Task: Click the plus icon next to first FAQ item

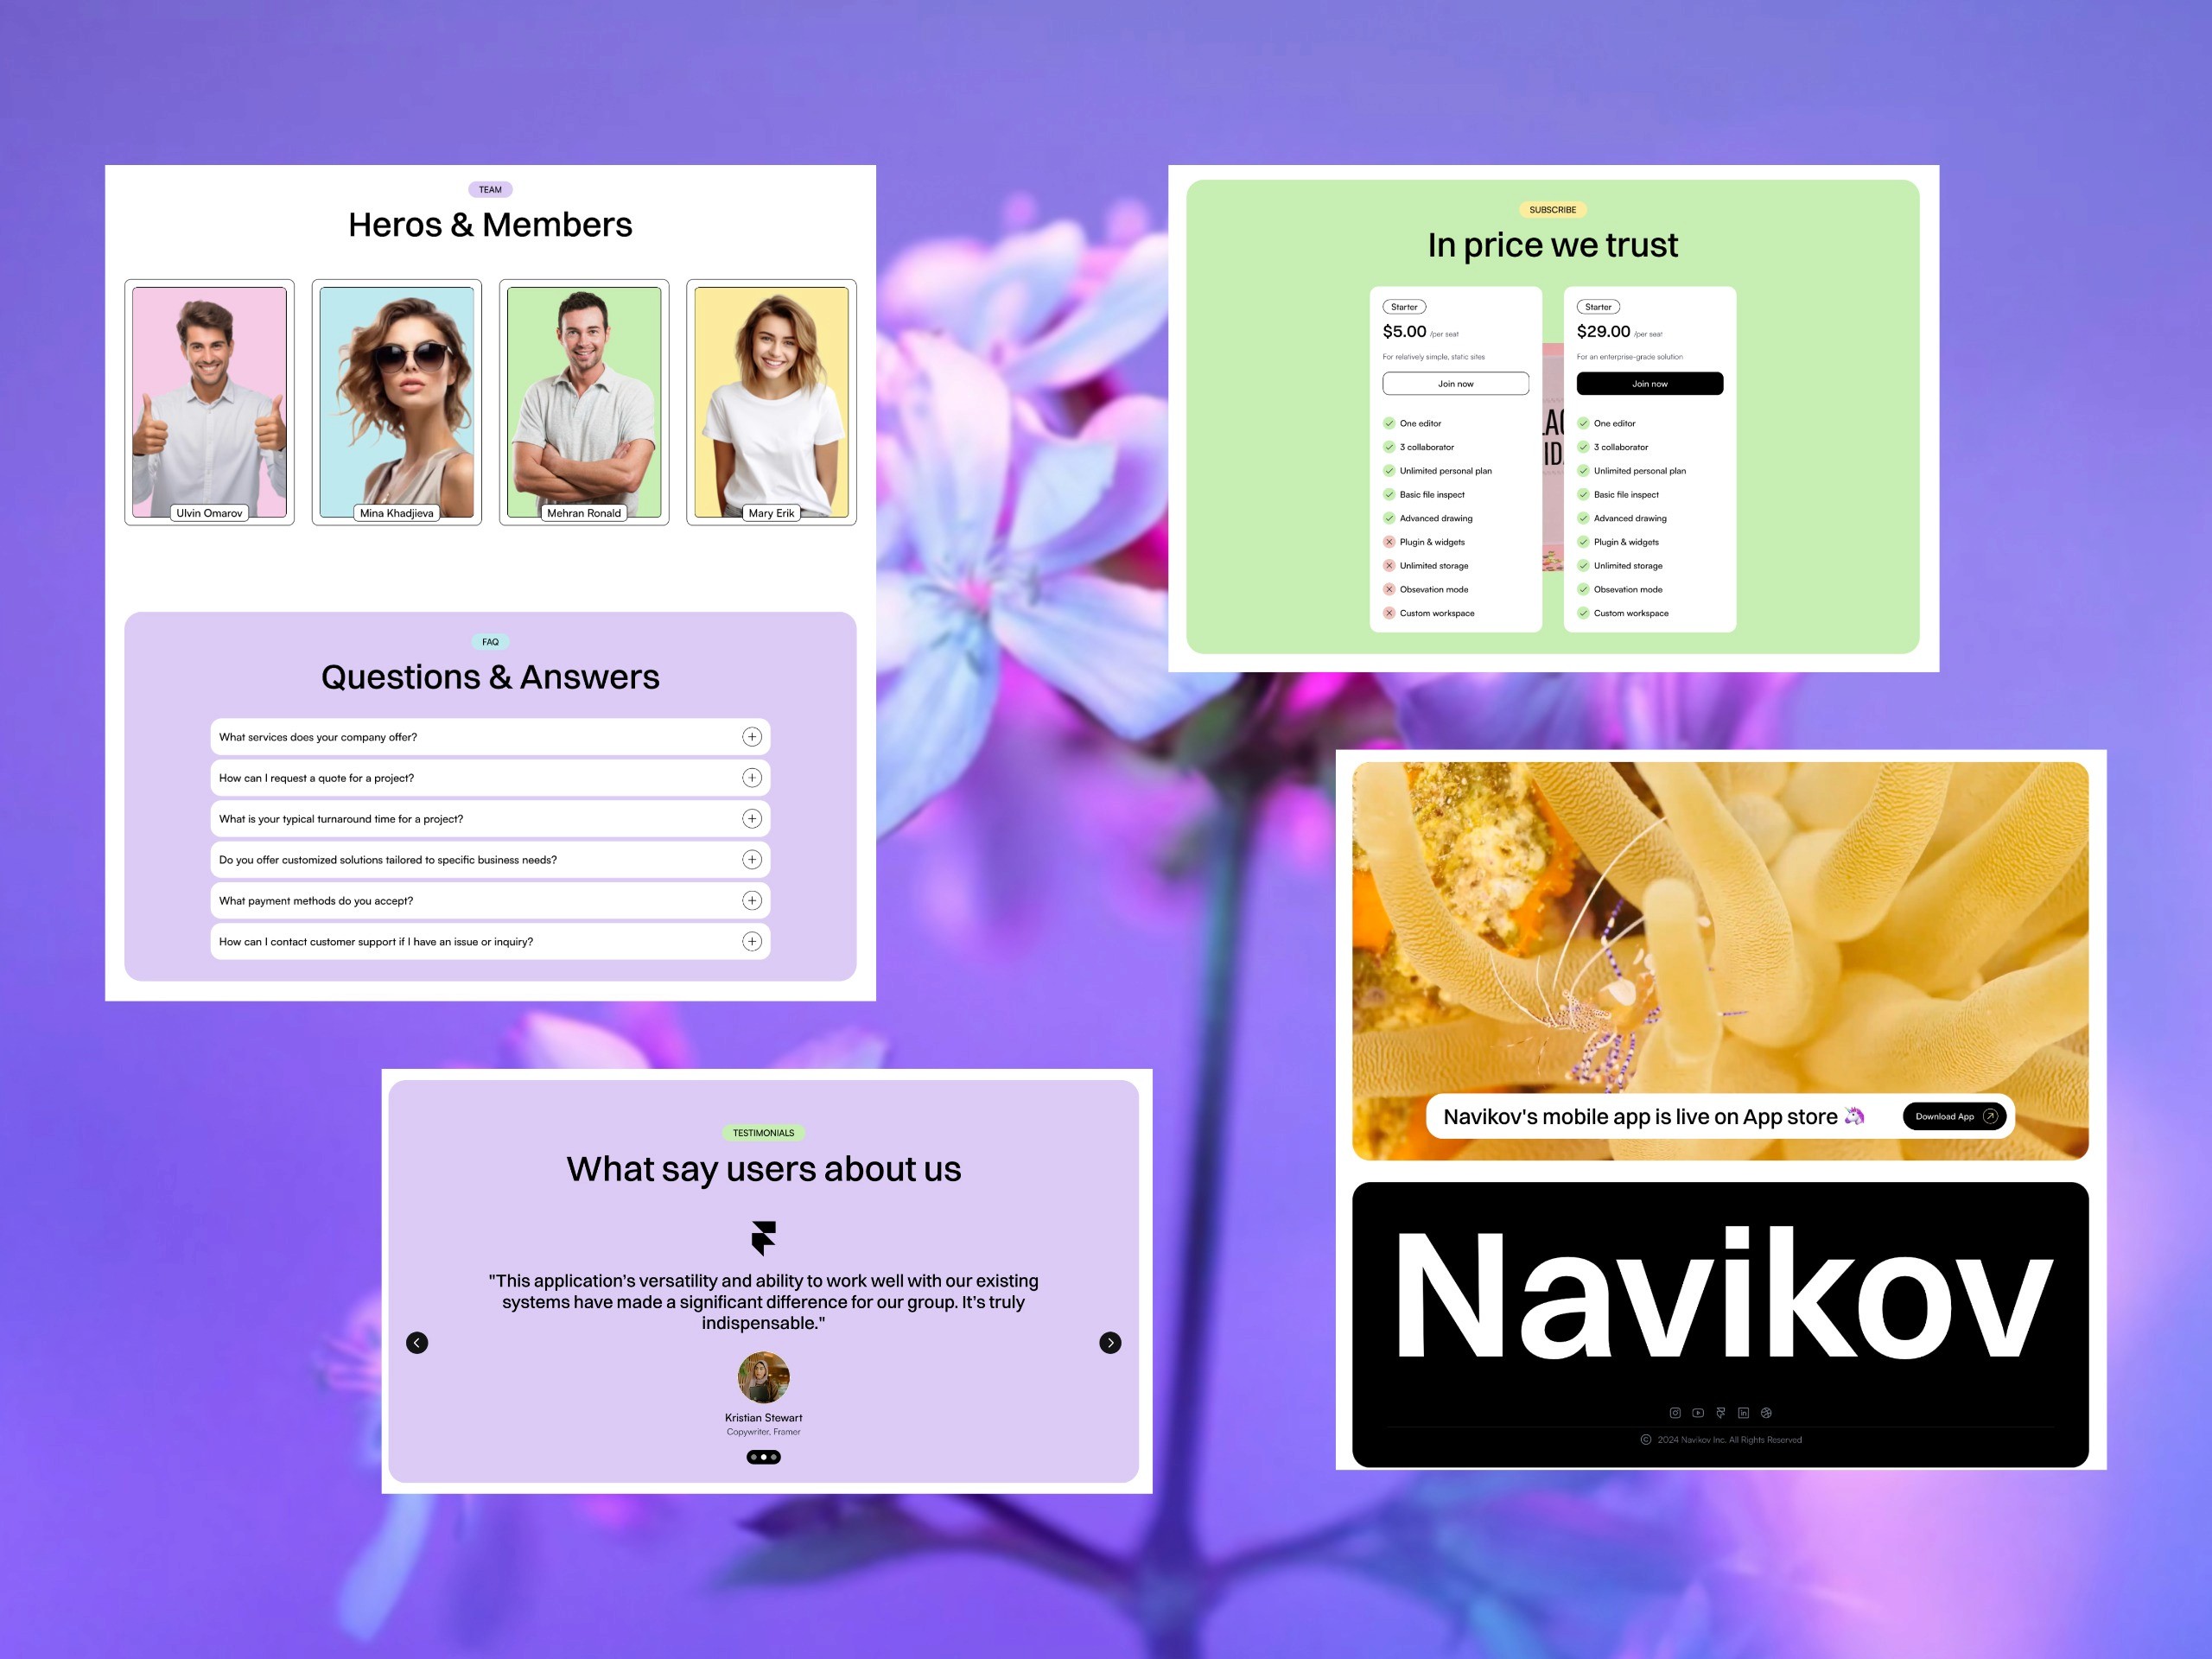Action: (753, 737)
